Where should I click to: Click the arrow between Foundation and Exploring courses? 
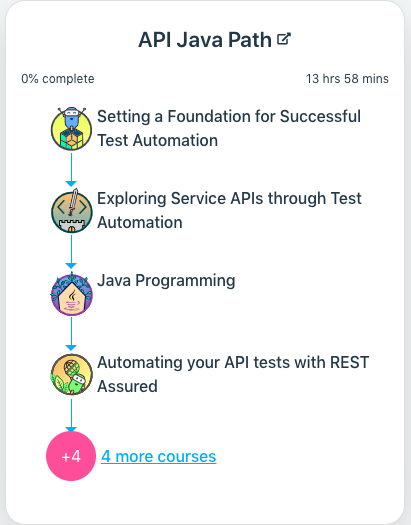point(71,170)
